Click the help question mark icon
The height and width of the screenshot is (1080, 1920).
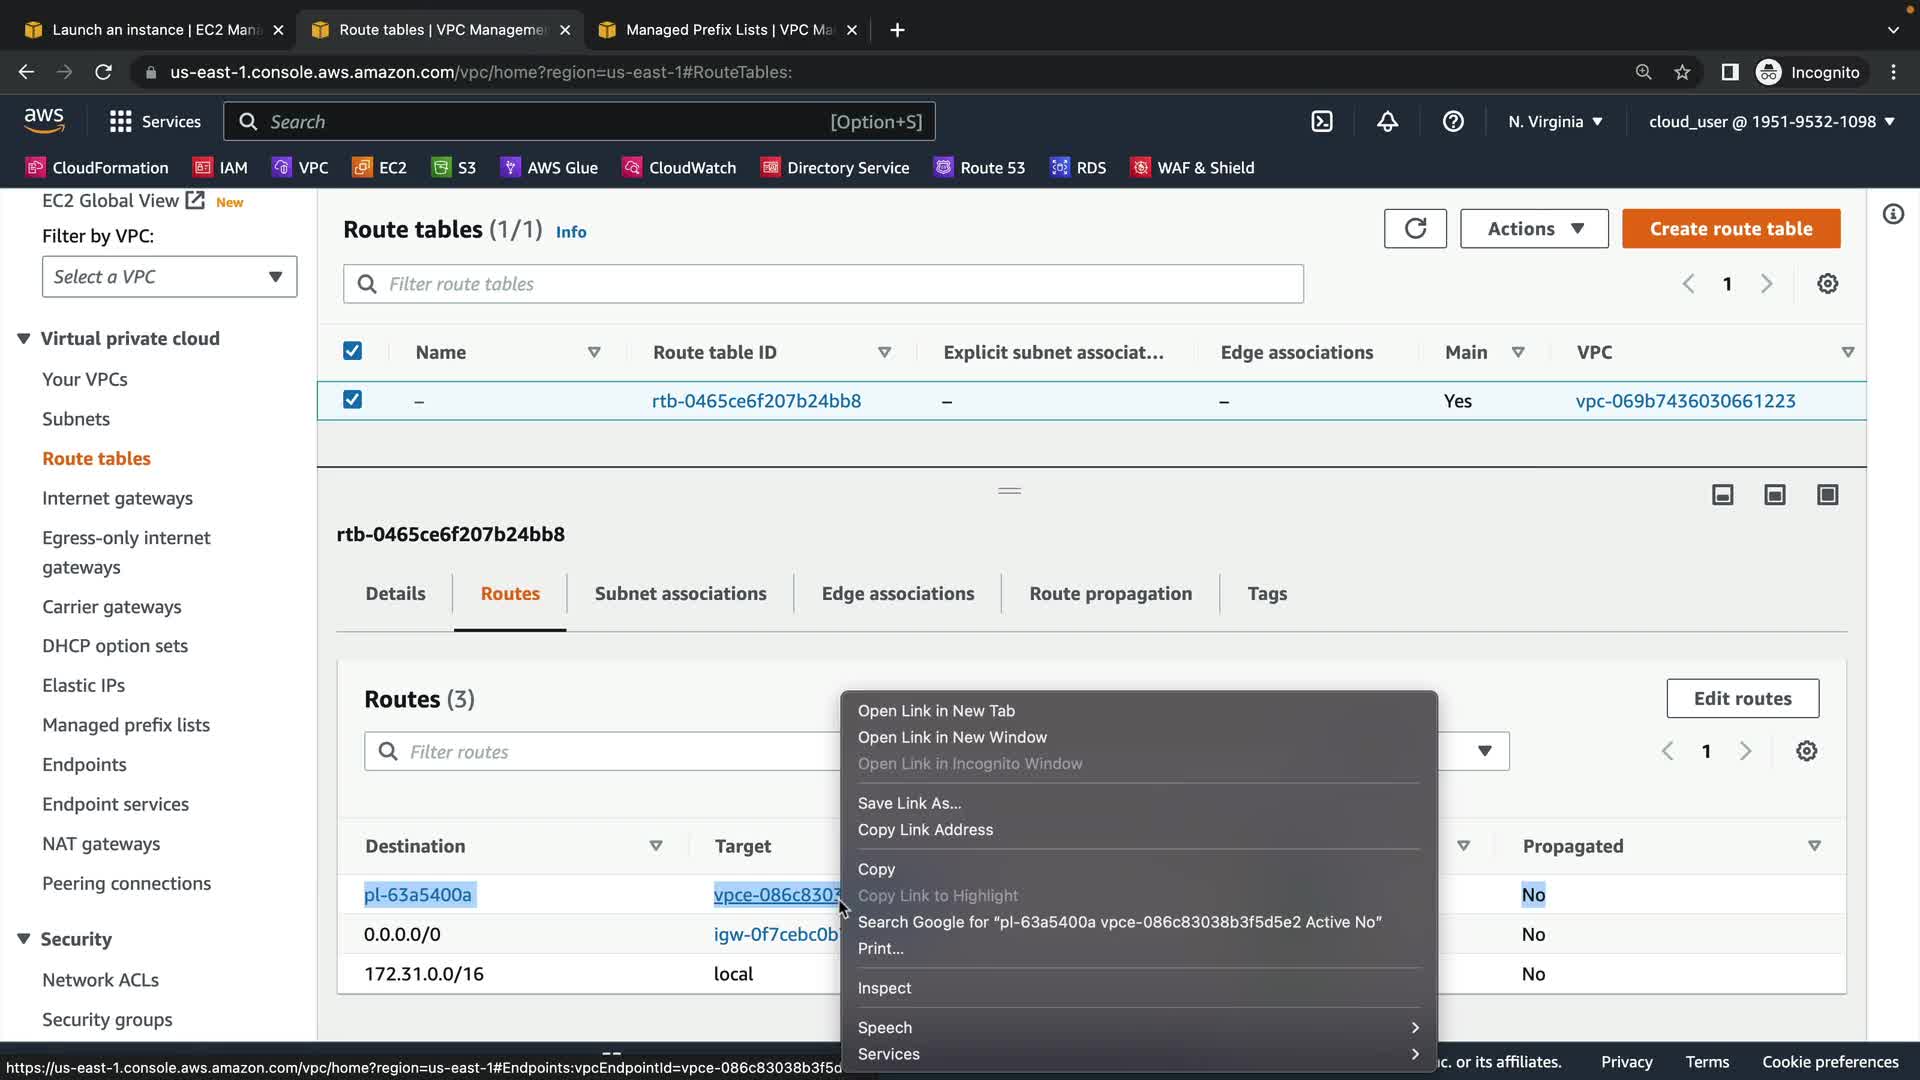pos(1453,122)
